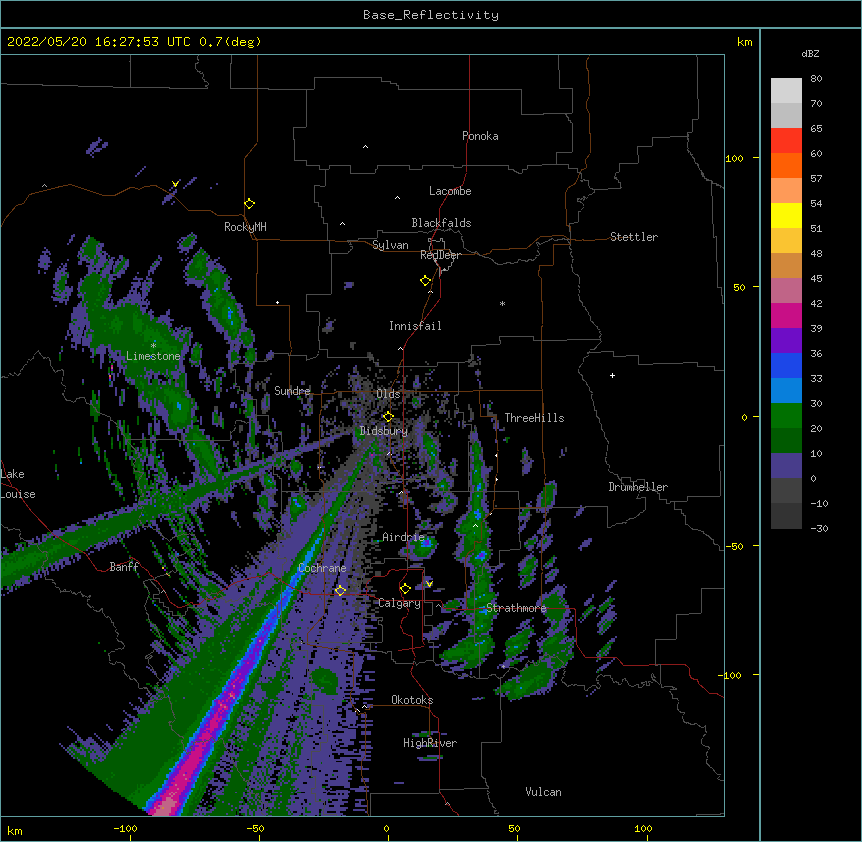Click the dBZ legend heading

[x=810, y=54]
